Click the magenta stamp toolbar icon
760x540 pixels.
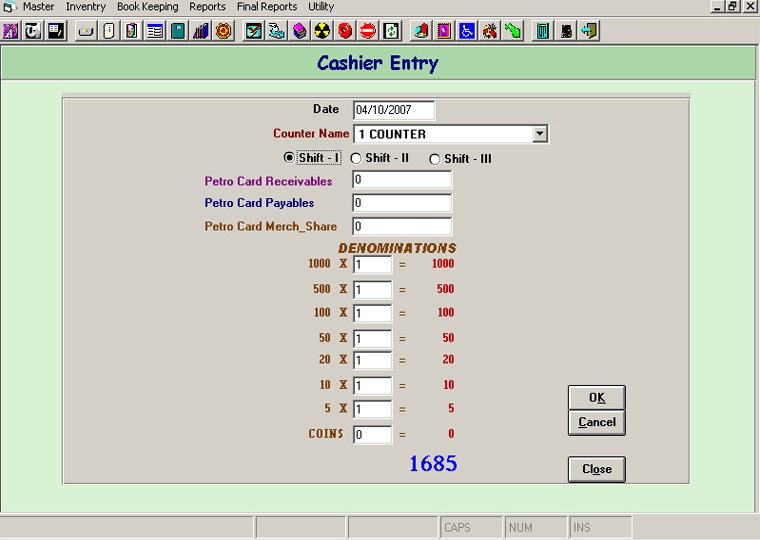(x=444, y=31)
